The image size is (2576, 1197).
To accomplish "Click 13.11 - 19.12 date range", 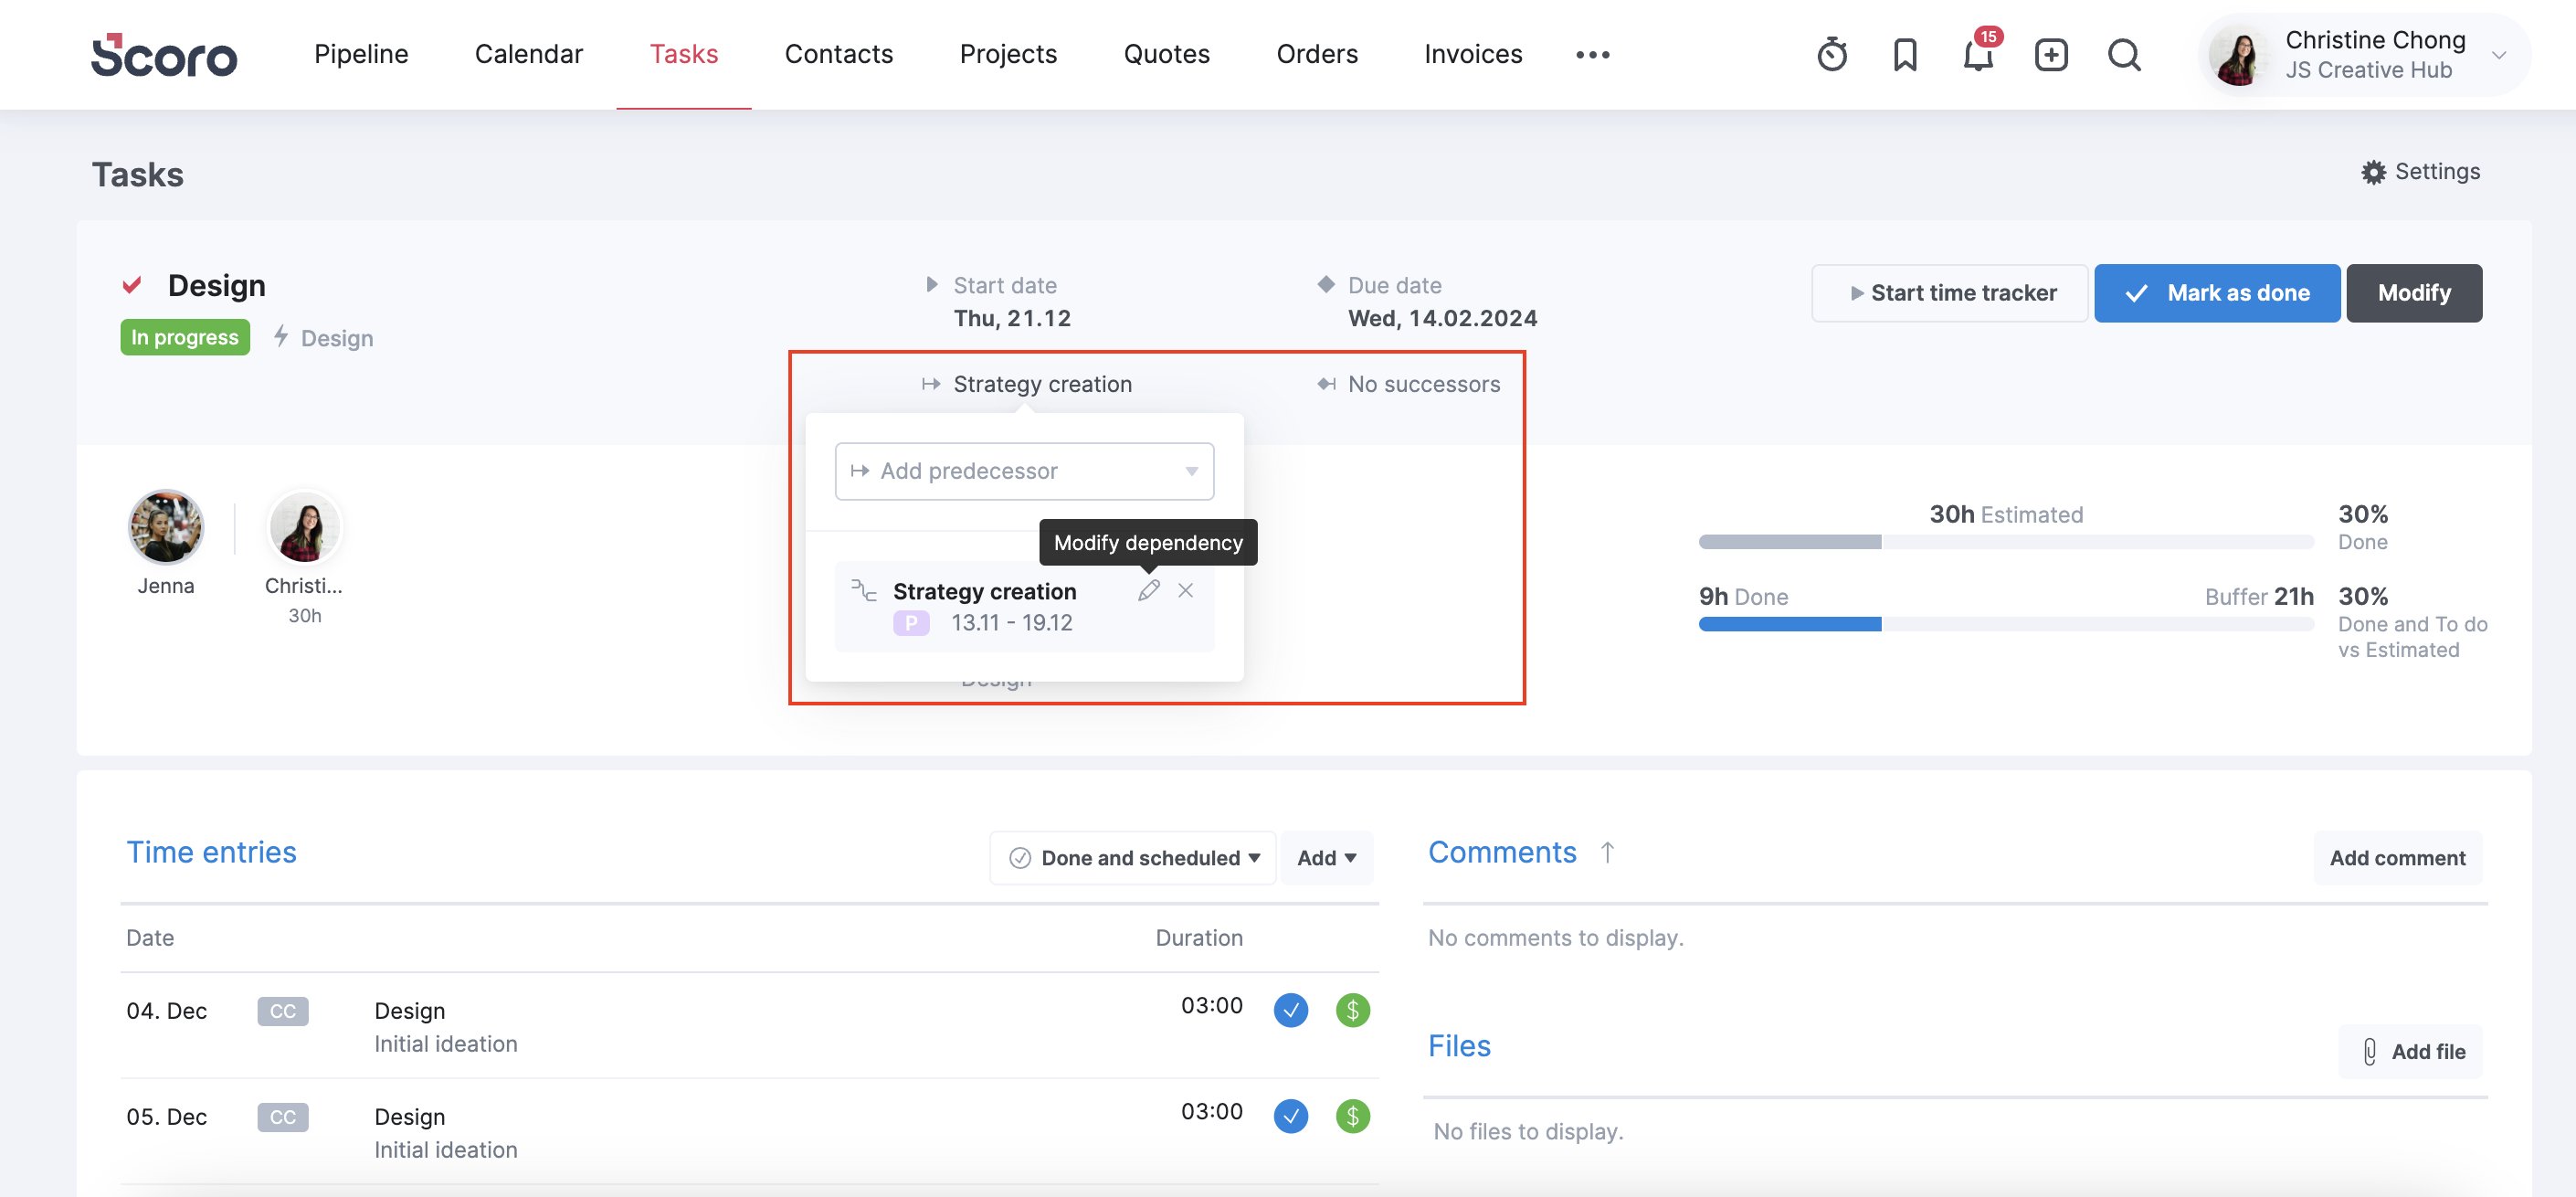I will tap(1011, 623).
